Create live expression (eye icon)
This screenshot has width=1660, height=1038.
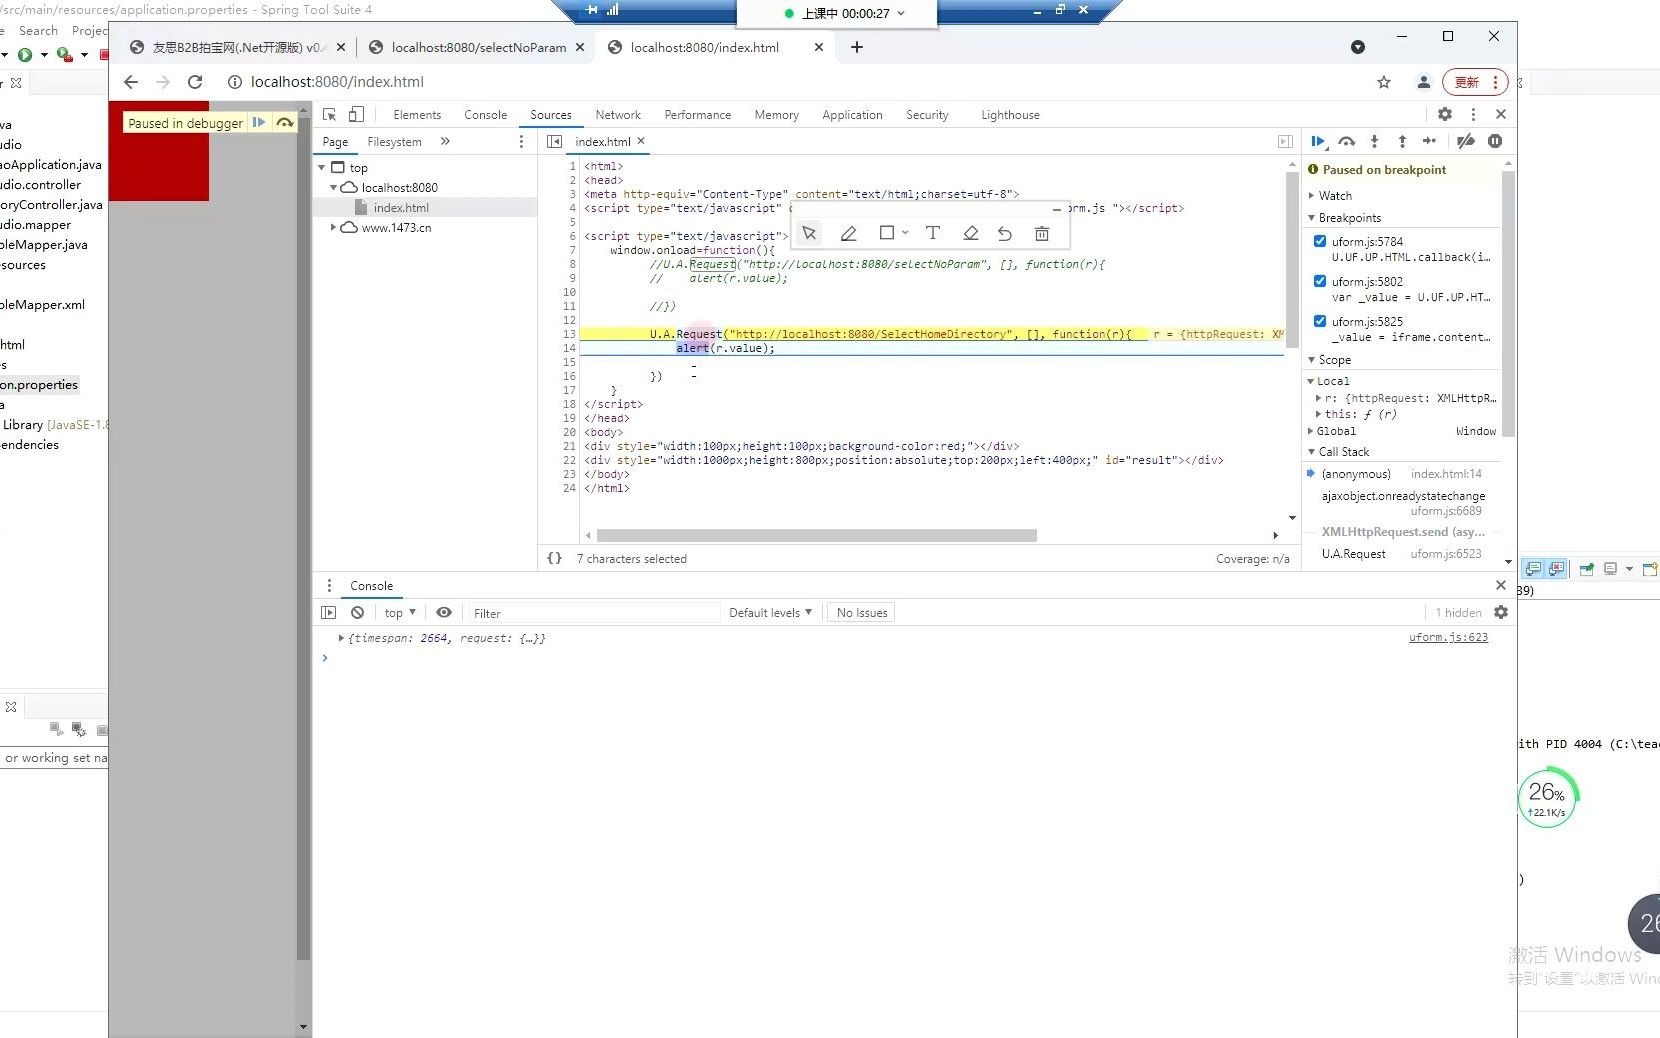[x=444, y=613]
